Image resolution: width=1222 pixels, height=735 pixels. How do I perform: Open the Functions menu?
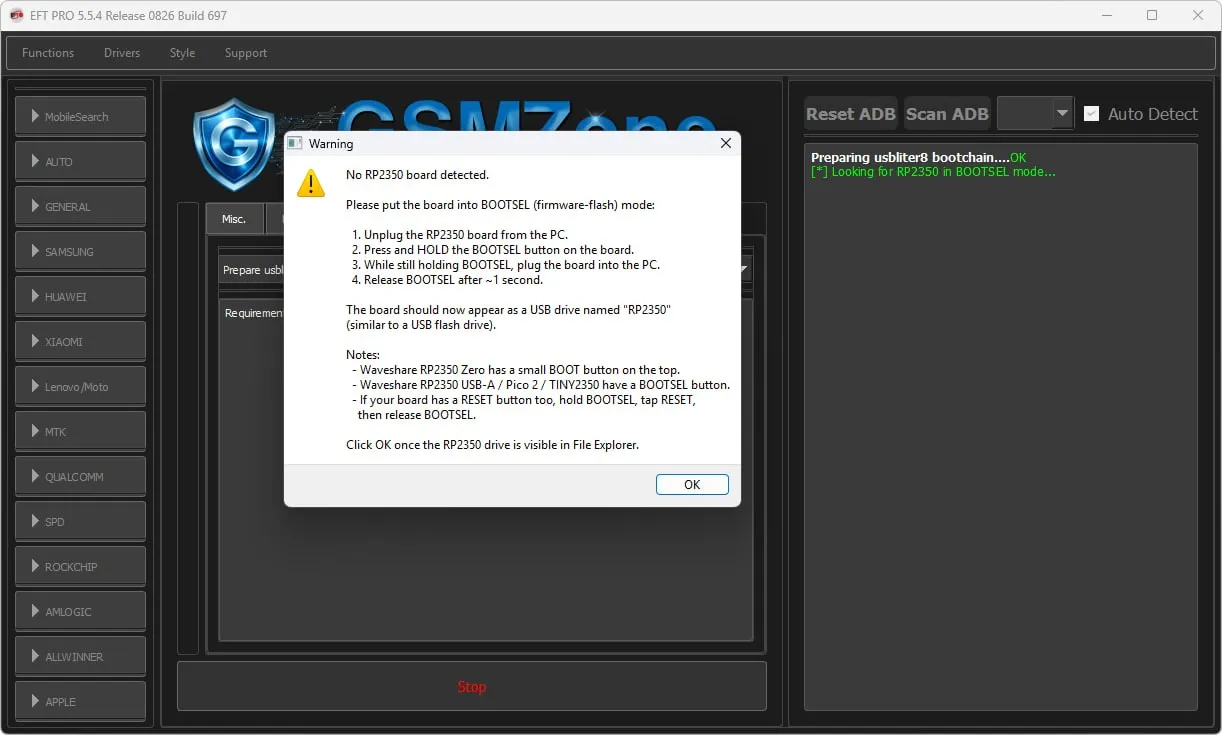tap(48, 53)
